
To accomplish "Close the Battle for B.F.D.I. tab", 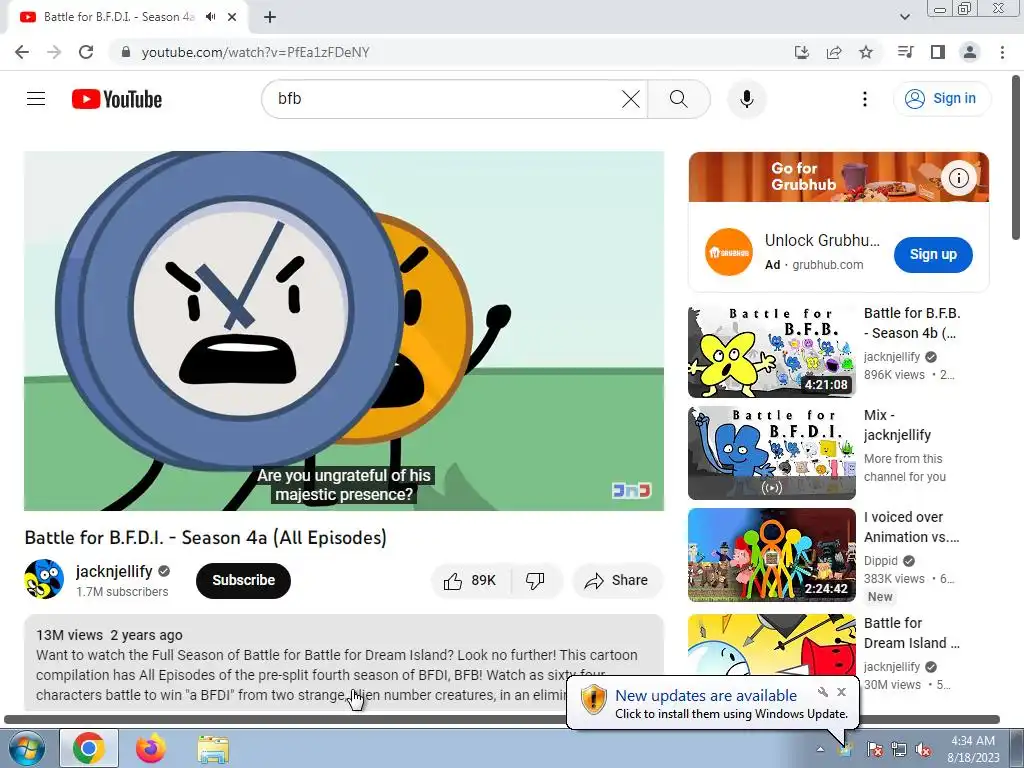I will click(232, 17).
